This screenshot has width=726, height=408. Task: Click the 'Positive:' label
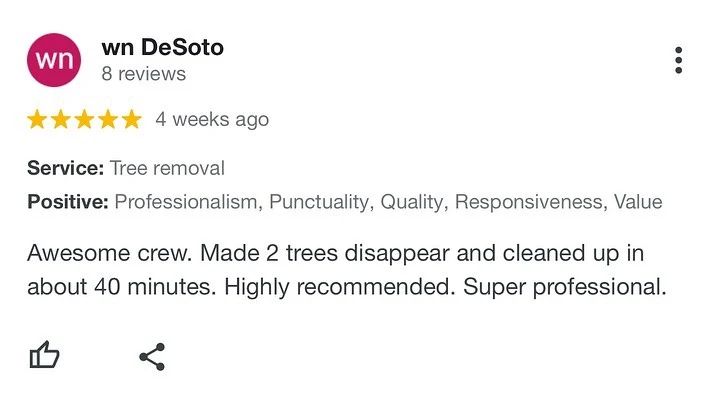tap(68, 202)
